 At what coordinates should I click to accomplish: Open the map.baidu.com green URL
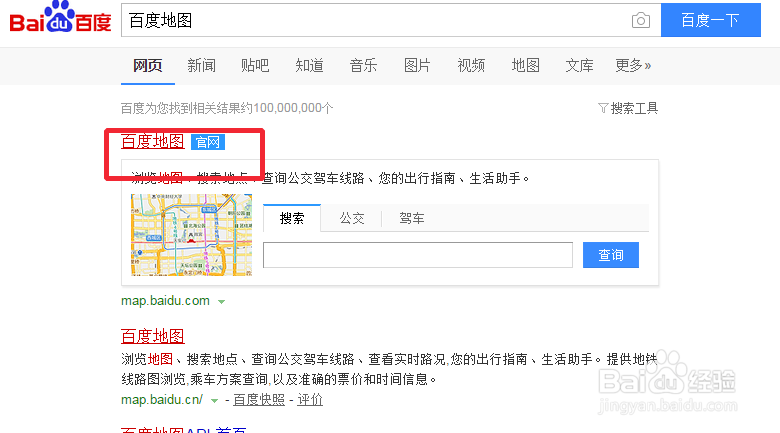coord(165,301)
